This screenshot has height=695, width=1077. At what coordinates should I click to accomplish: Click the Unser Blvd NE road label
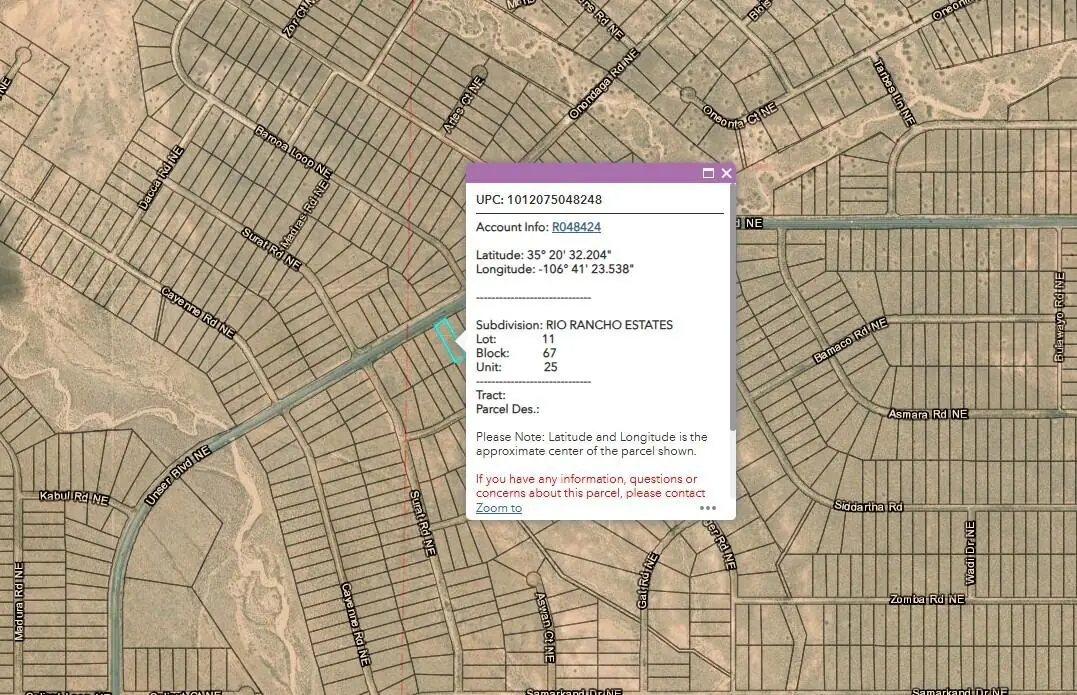[x=178, y=476]
